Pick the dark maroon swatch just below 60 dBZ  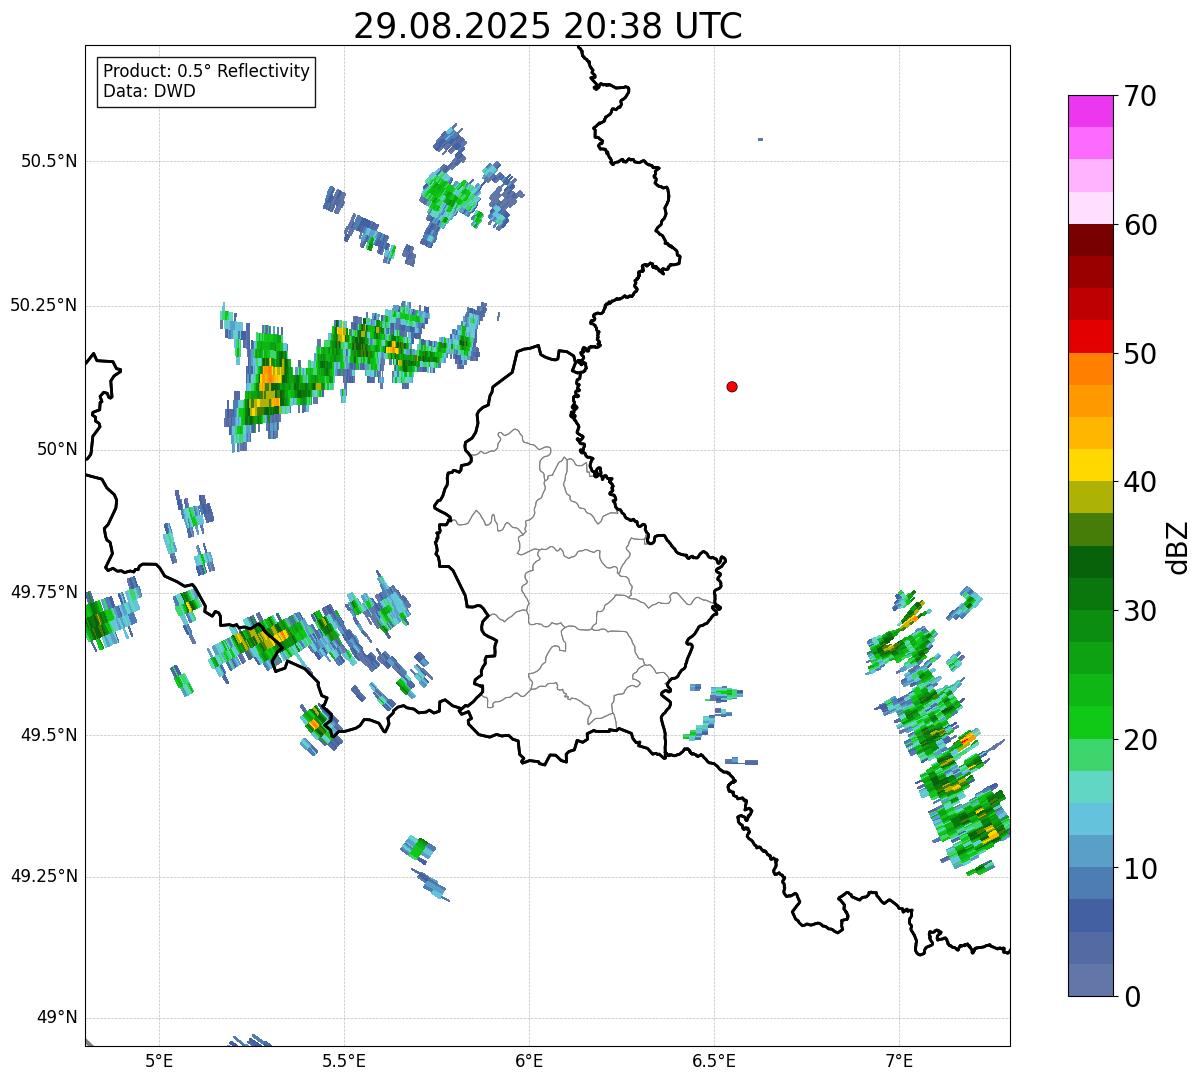point(1090,240)
